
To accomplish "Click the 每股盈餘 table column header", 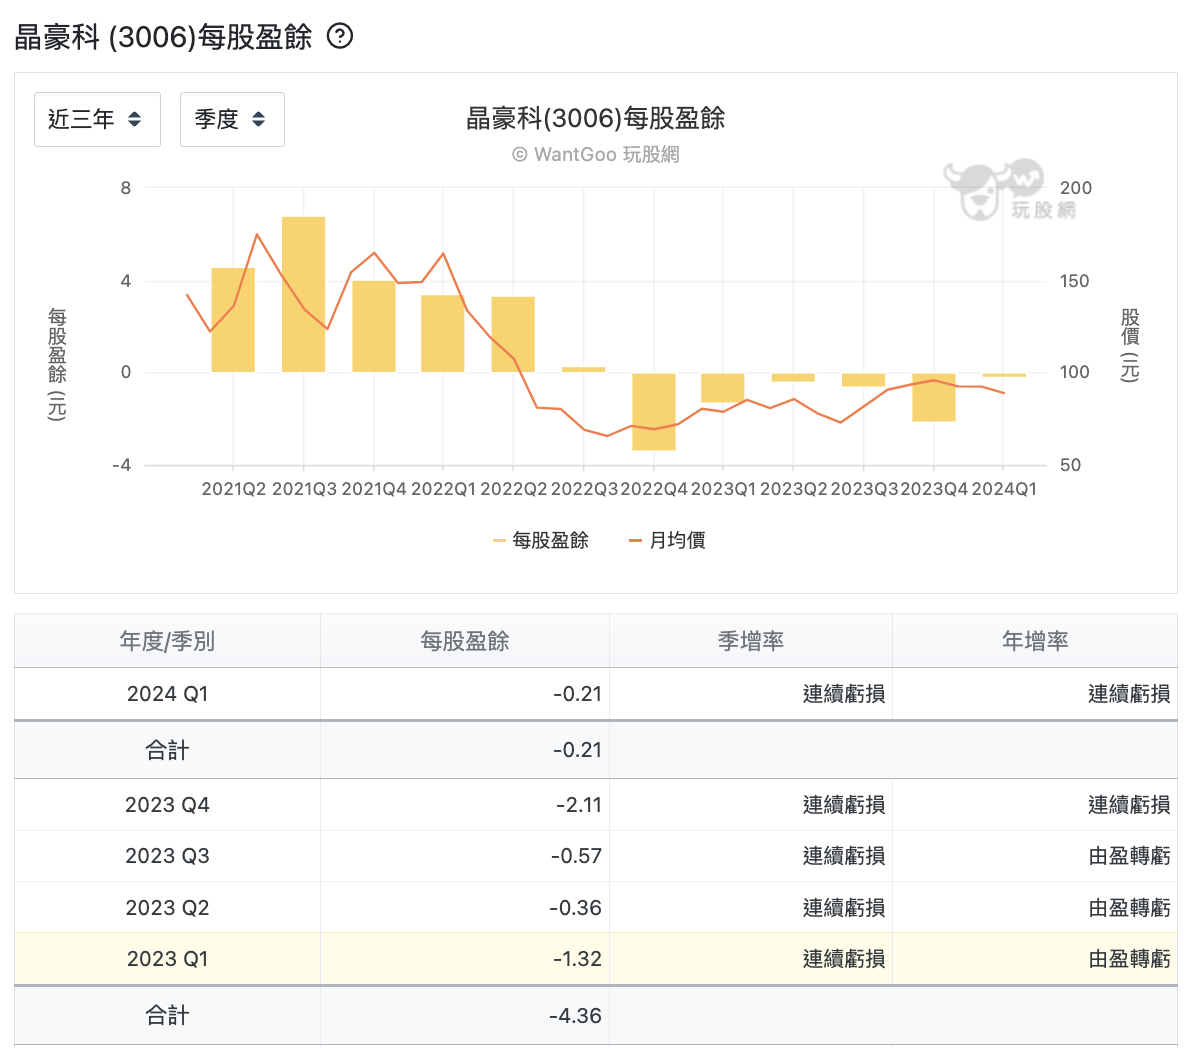I will click(x=465, y=641).
